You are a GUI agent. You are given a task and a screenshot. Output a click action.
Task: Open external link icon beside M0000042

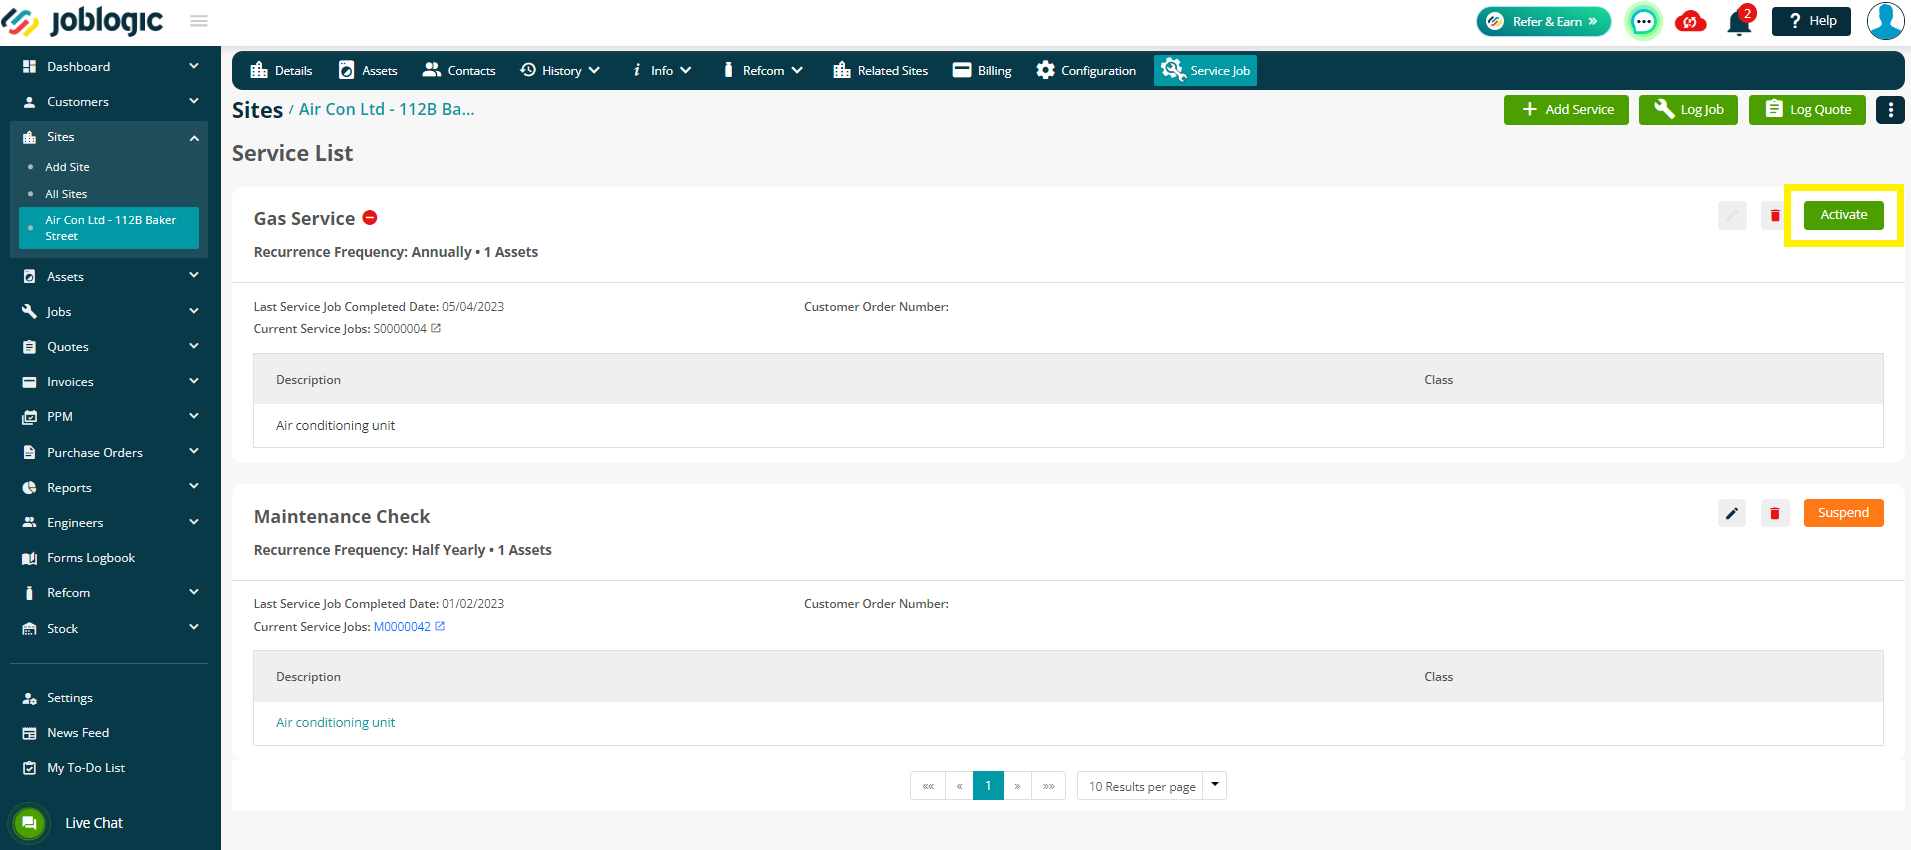(x=440, y=626)
